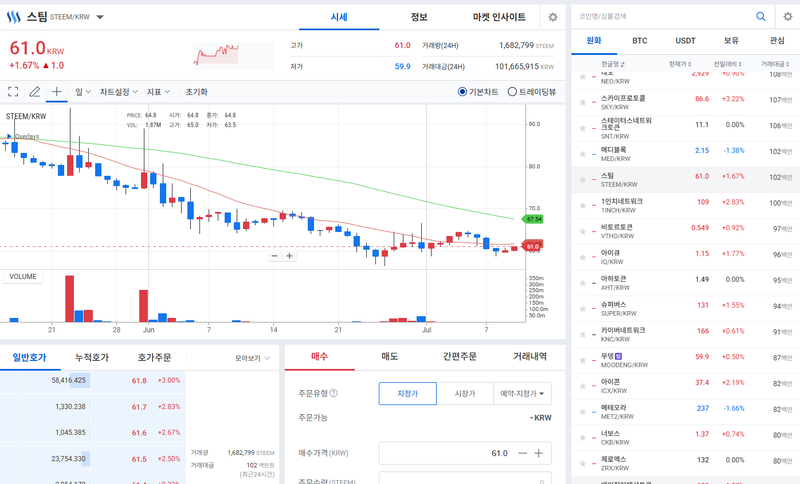Screen dimensions: 800x484
Task: Select the 매도 sell tab
Action: [x=390, y=356]
